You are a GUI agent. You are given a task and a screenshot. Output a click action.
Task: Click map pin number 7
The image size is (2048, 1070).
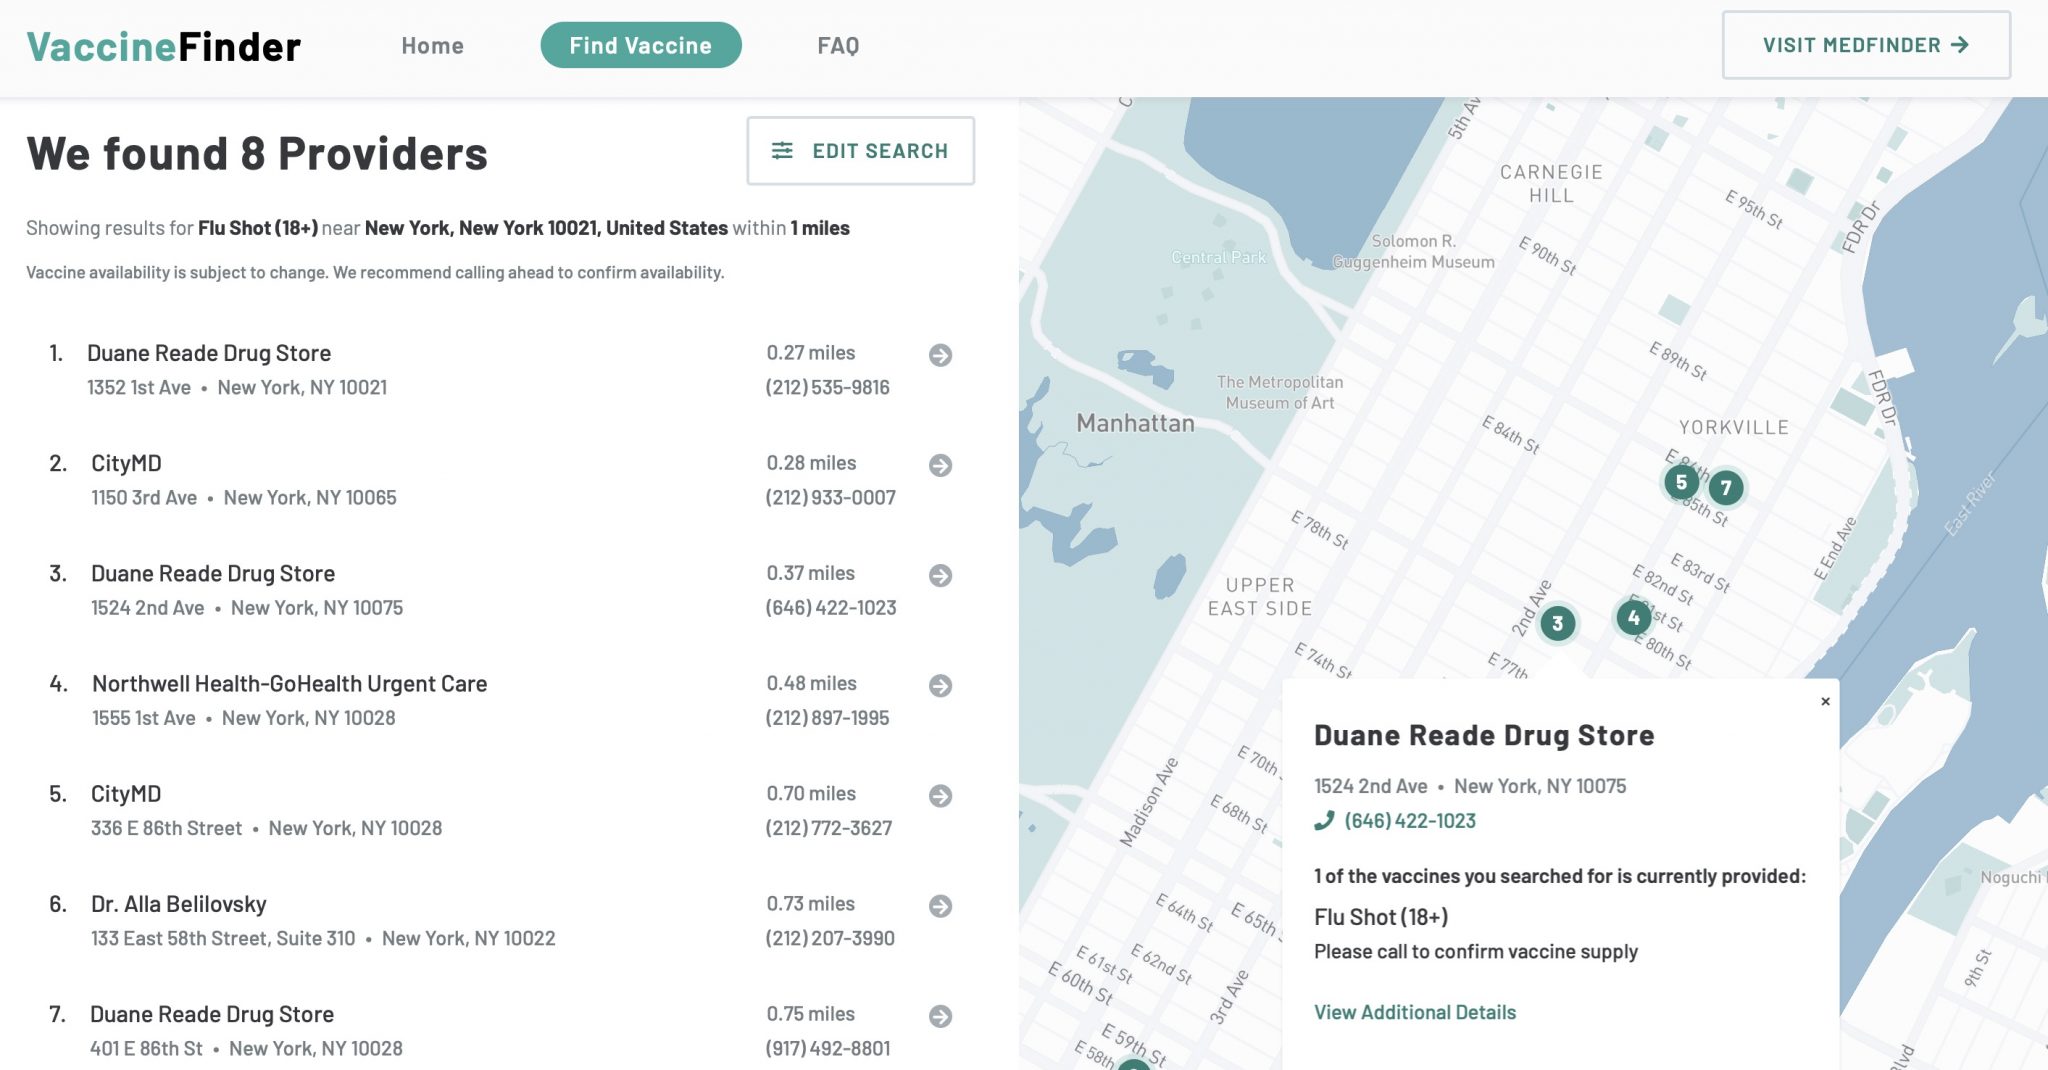coord(1725,488)
